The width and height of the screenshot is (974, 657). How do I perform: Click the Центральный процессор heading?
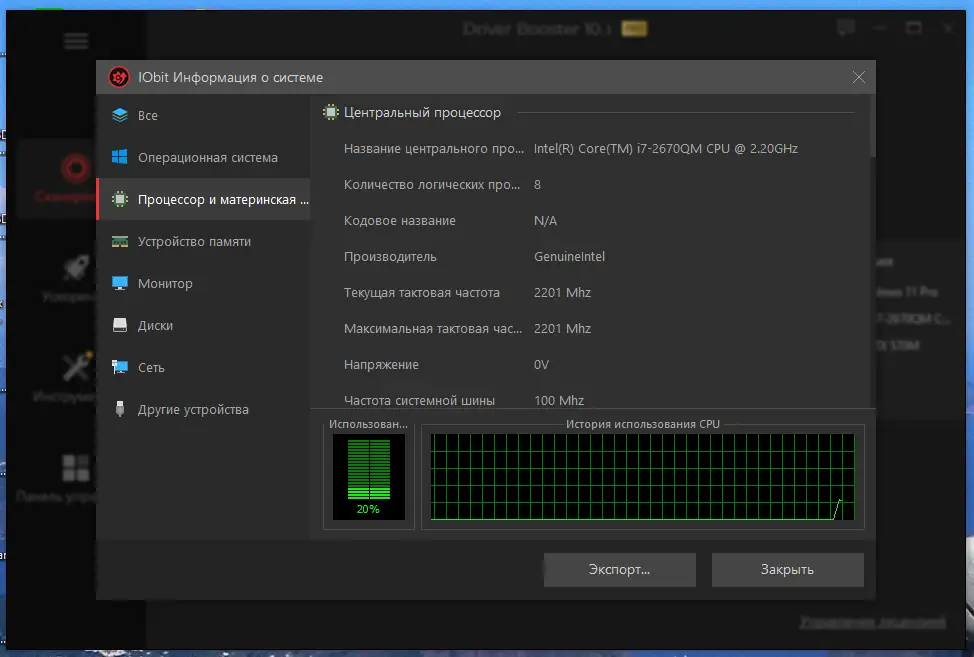click(x=422, y=112)
